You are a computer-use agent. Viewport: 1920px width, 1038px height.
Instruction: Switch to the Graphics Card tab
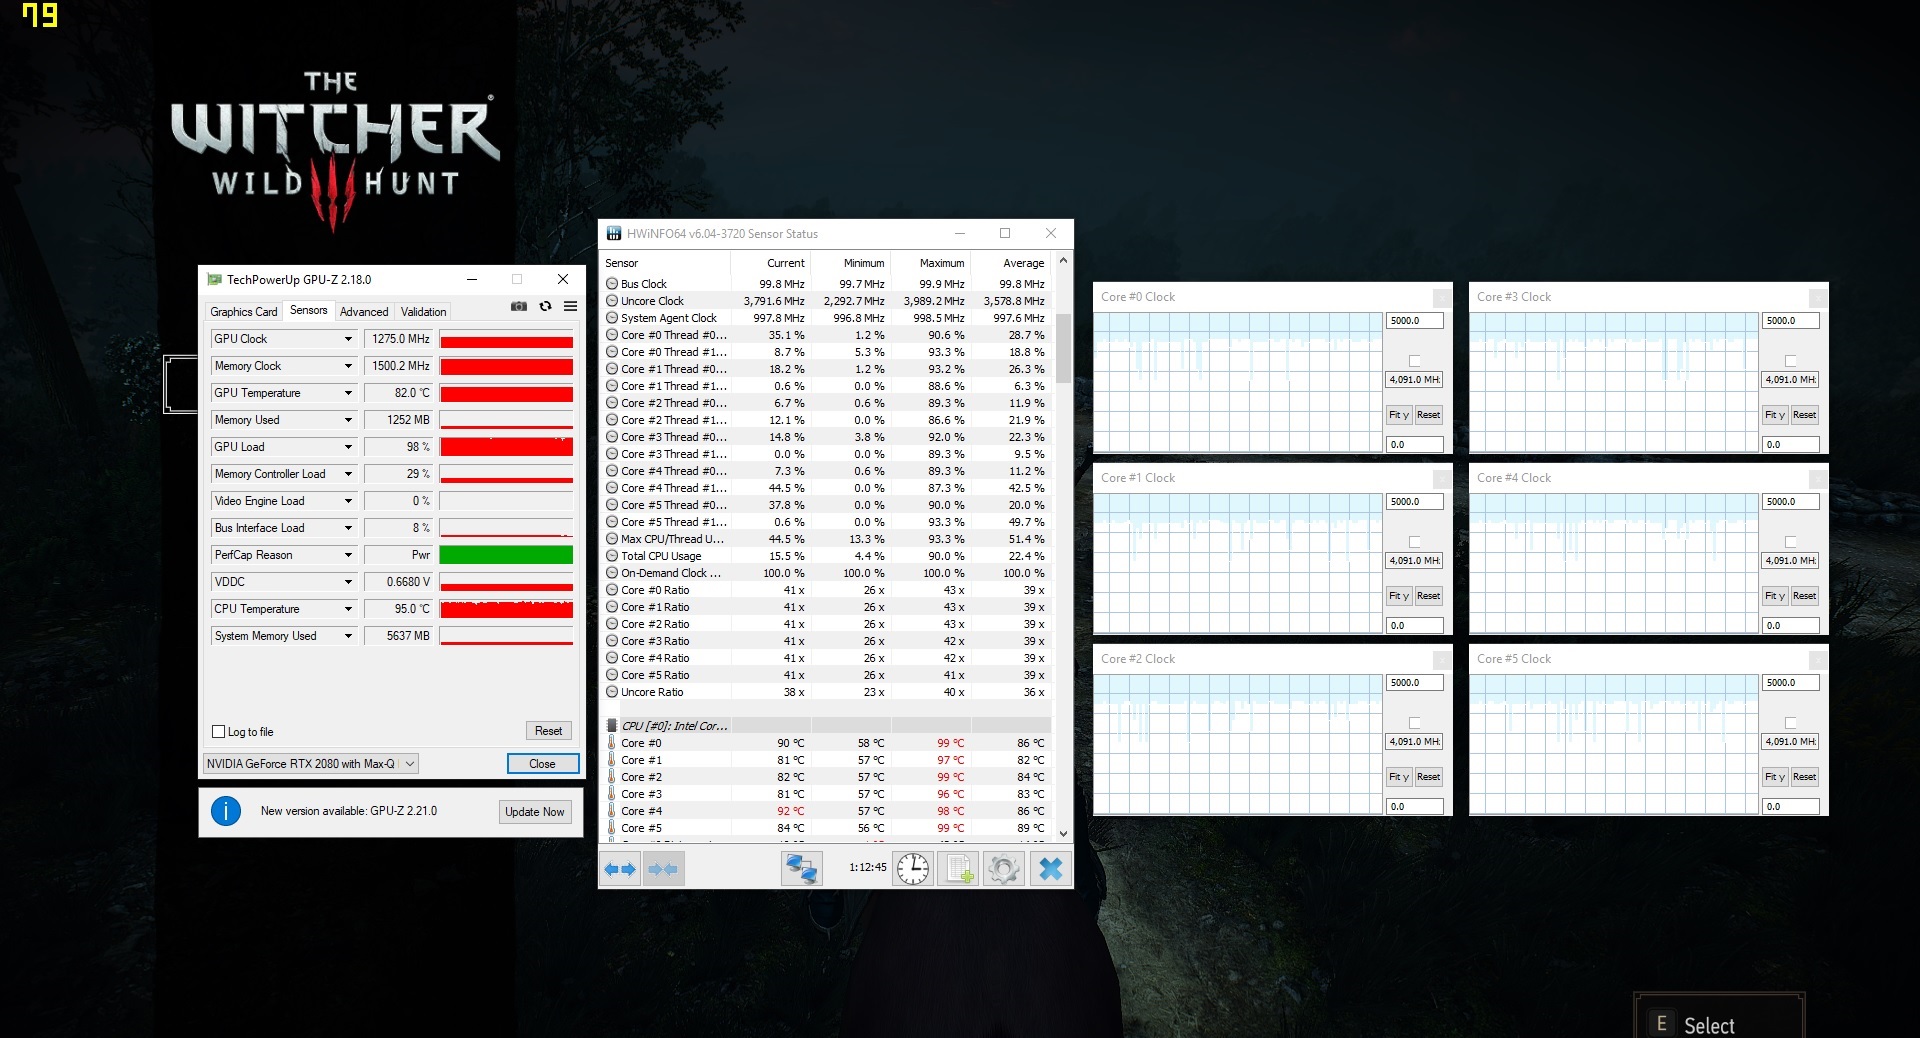pos(243,312)
